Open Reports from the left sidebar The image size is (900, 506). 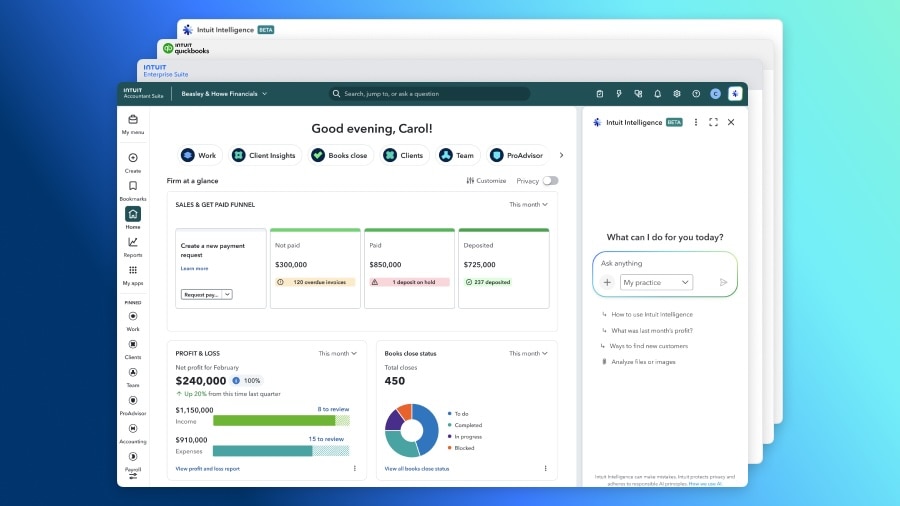133,242
